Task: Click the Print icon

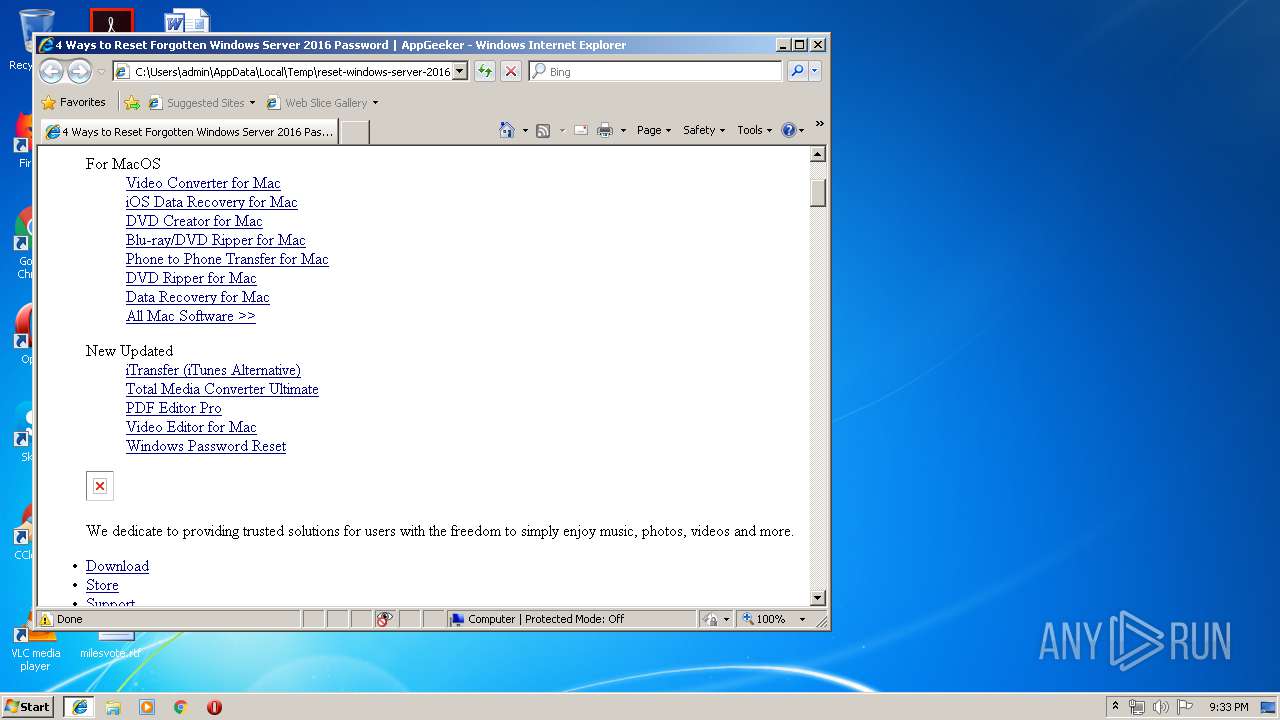Action: click(604, 130)
